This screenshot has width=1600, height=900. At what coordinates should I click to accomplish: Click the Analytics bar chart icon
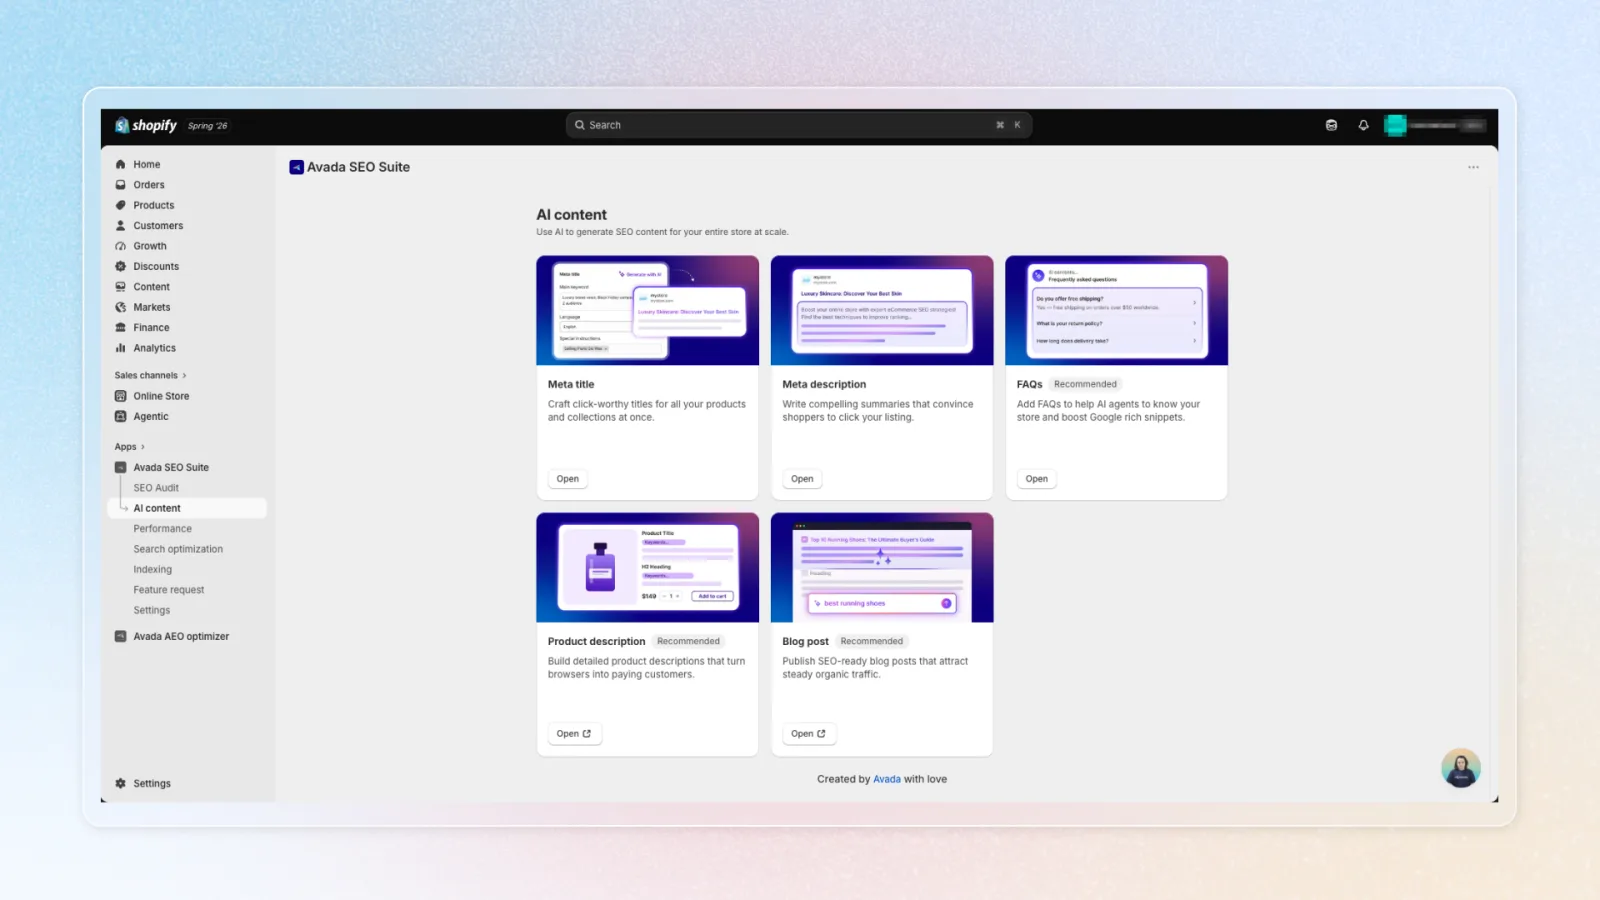click(120, 348)
